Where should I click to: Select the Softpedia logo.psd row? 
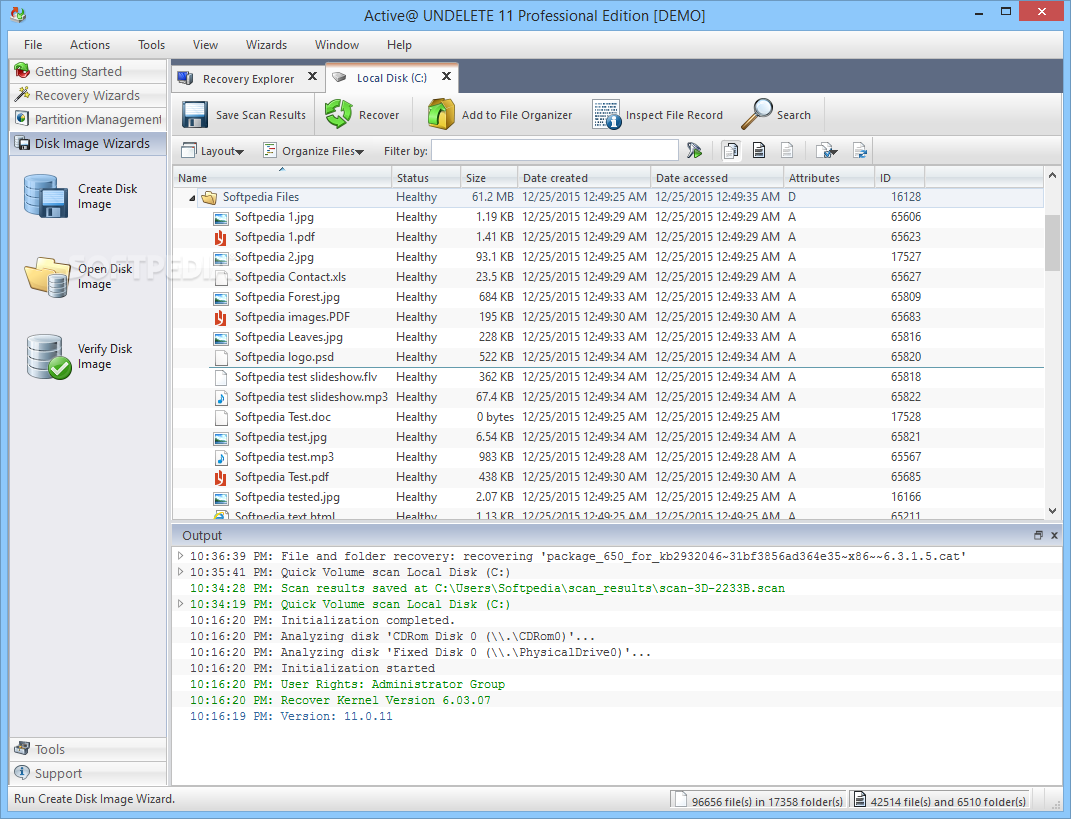coord(608,357)
